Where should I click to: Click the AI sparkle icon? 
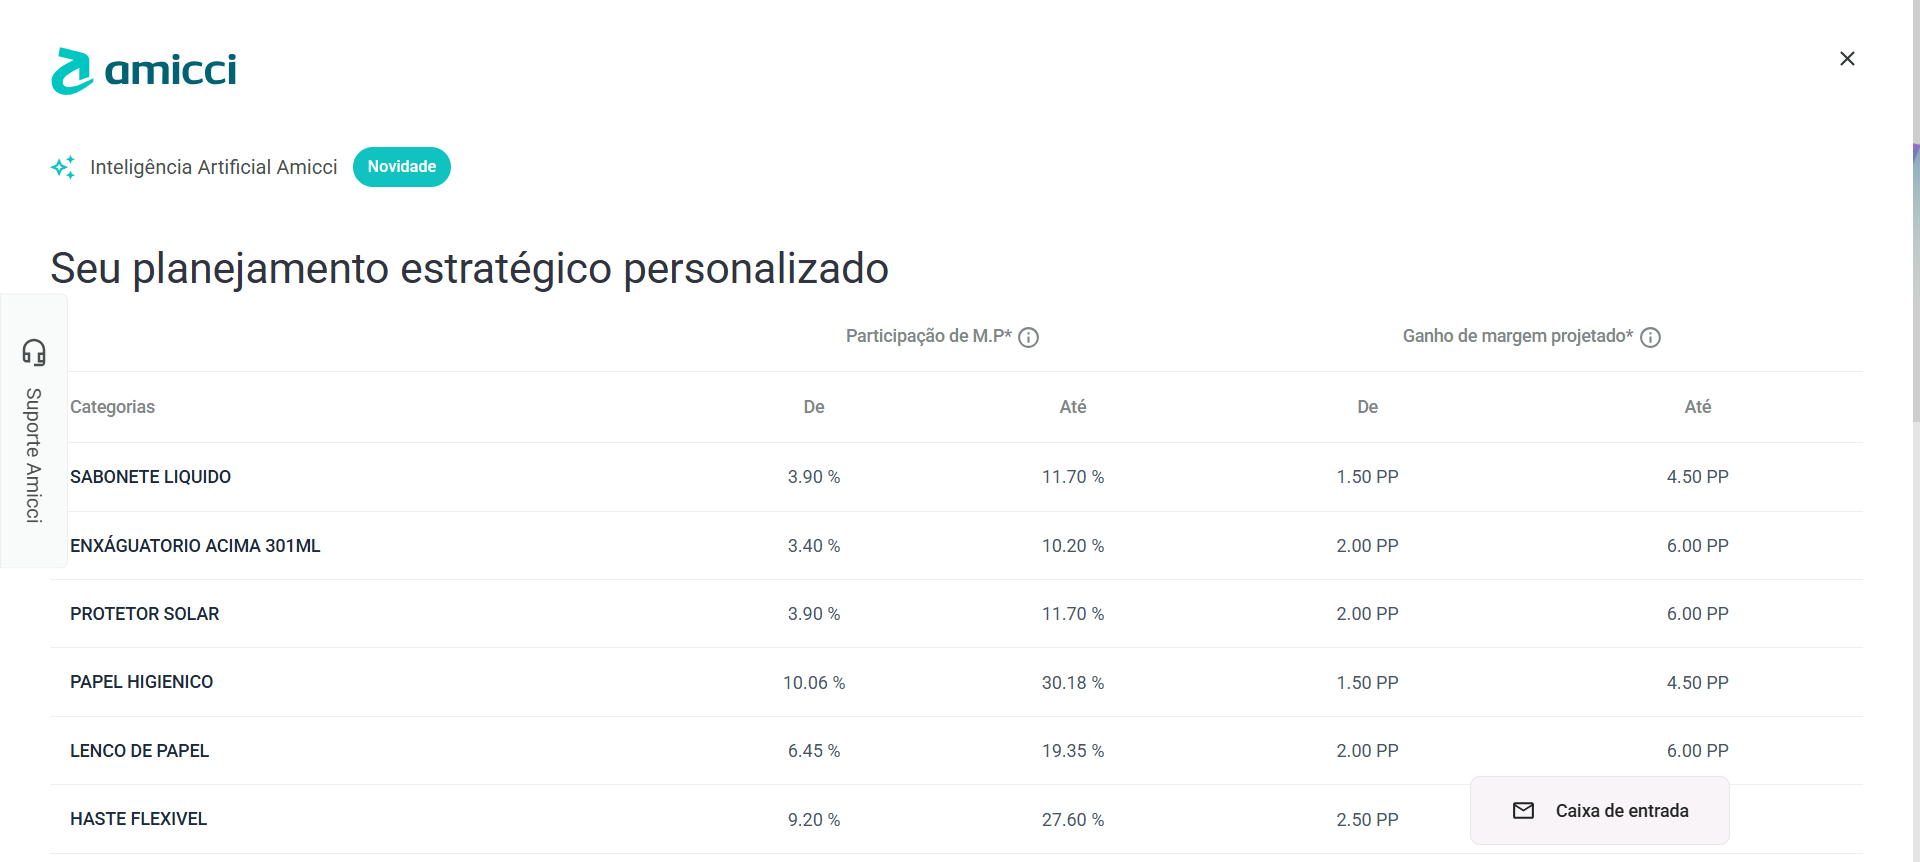[x=63, y=167]
